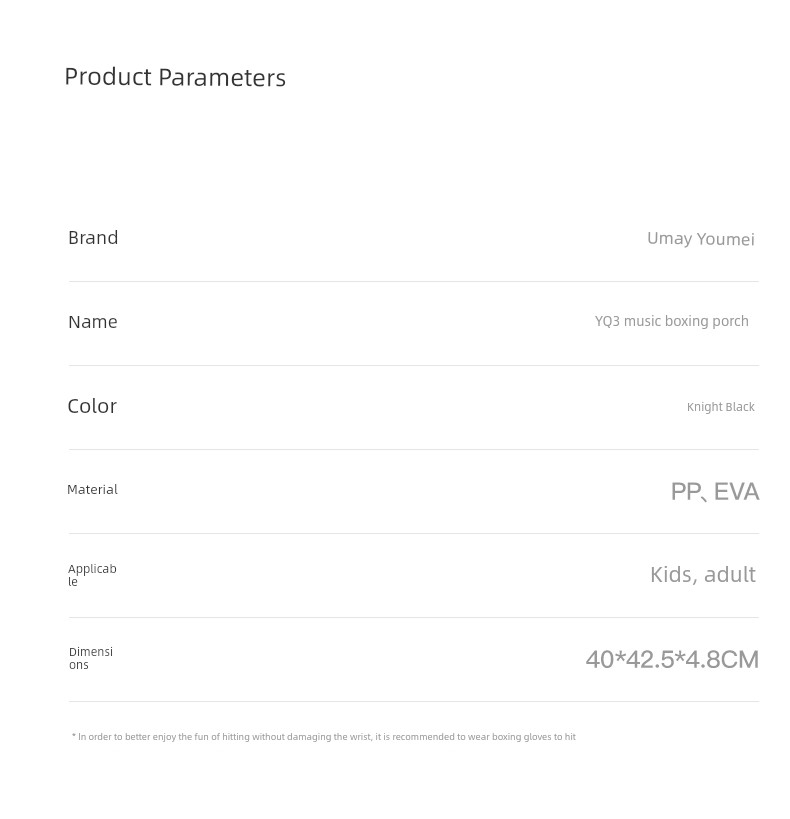Click the divider line below Brand row
This screenshot has width=790, height=819.
pyautogui.click(x=413, y=282)
